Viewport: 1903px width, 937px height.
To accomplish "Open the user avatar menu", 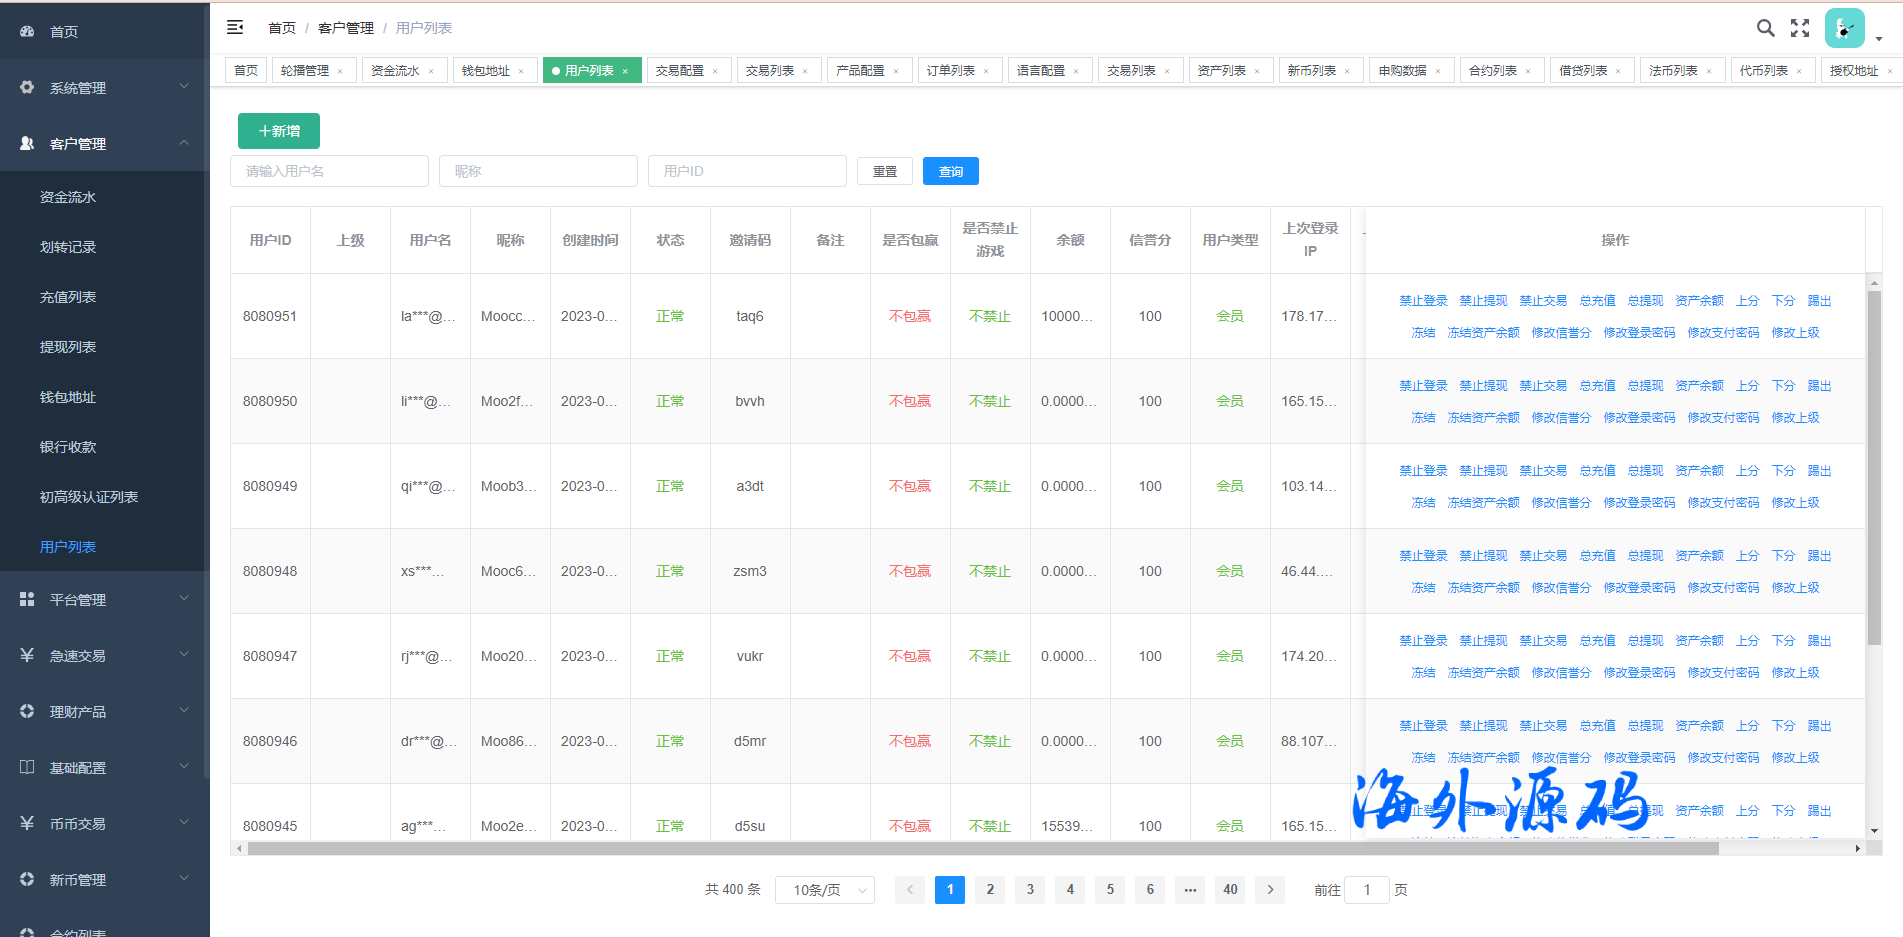I will point(1844,28).
